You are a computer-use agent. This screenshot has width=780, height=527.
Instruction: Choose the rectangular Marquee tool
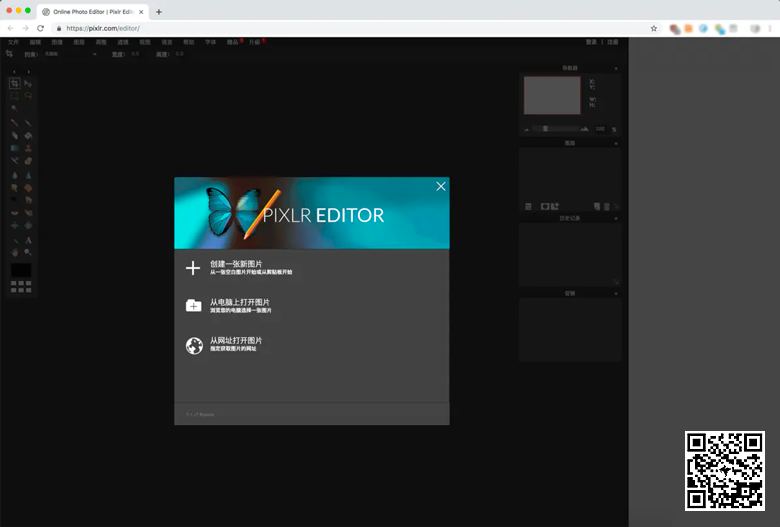pyautogui.click(x=14, y=96)
